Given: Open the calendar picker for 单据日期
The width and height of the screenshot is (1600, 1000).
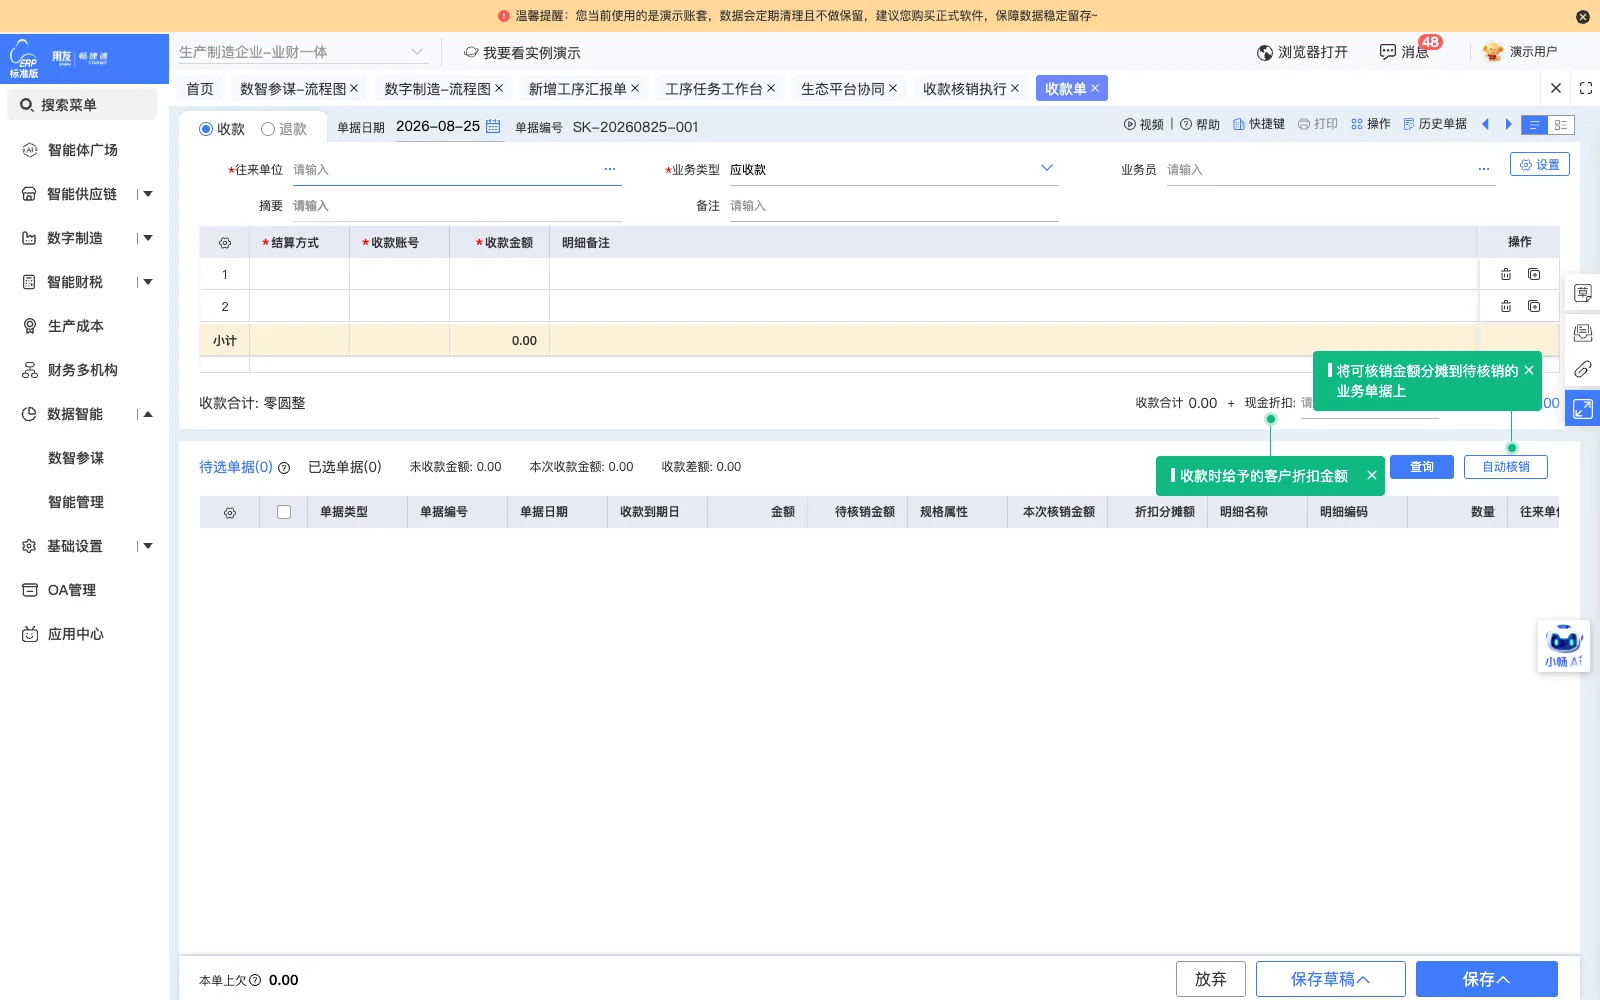Looking at the screenshot, I should [493, 126].
